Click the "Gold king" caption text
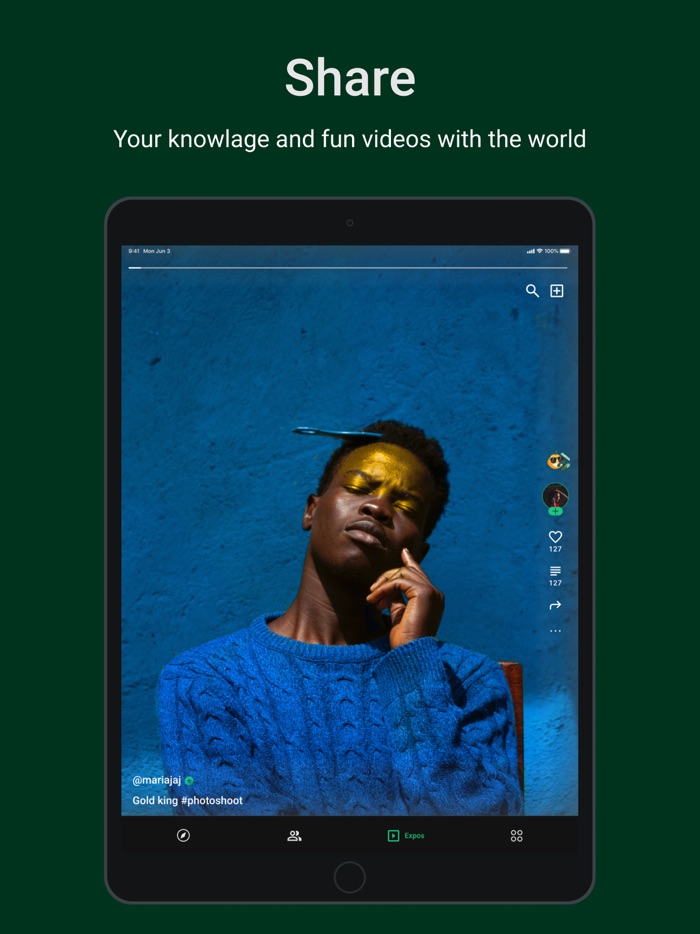Viewport: 700px width, 934px height. point(155,801)
